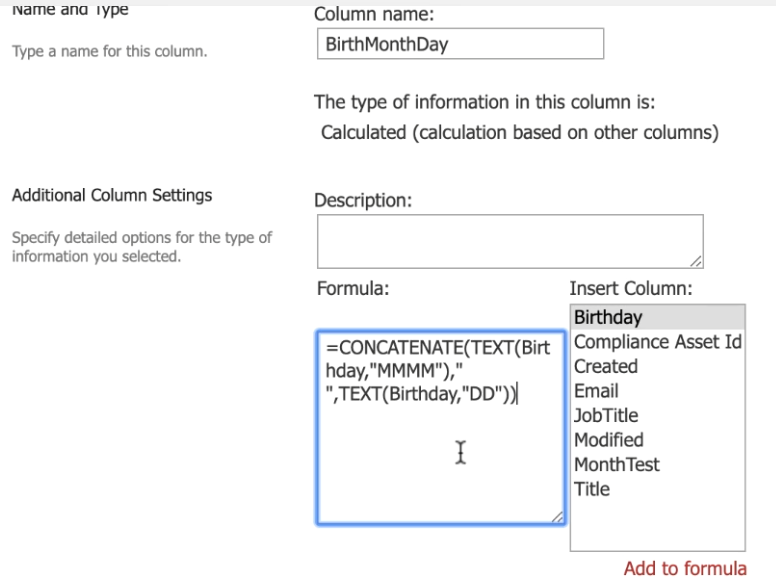The image size is (776, 584).
Task: Select Compliance Asset Id column
Action: click(657, 342)
